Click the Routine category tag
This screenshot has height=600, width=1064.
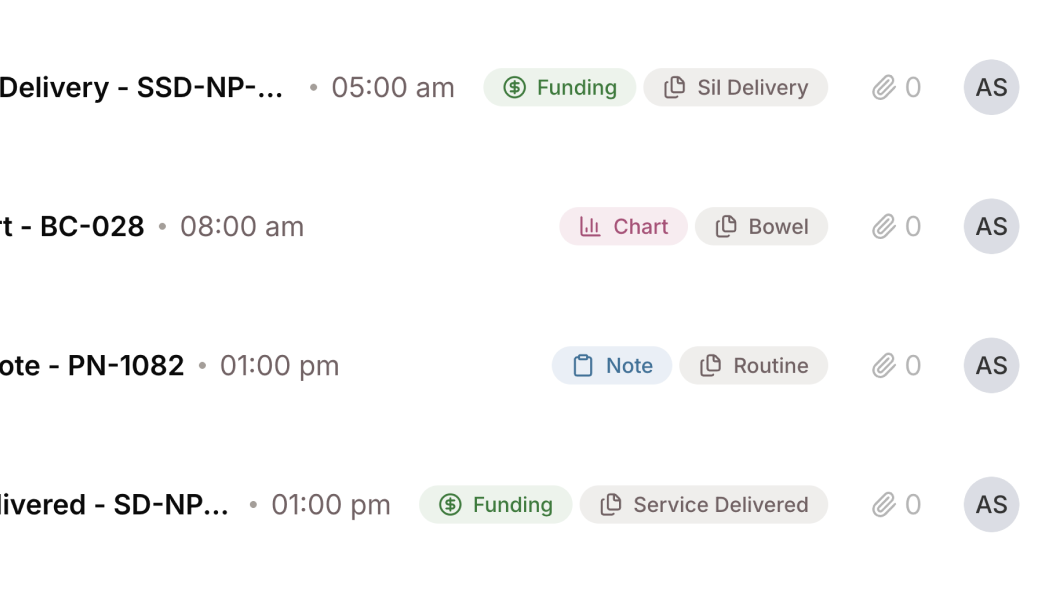tap(753, 366)
